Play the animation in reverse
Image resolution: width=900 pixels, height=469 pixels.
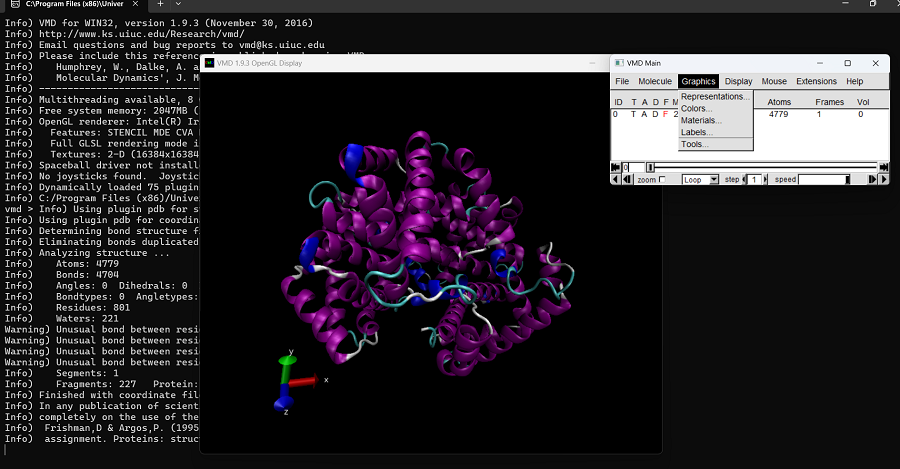[x=615, y=179]
